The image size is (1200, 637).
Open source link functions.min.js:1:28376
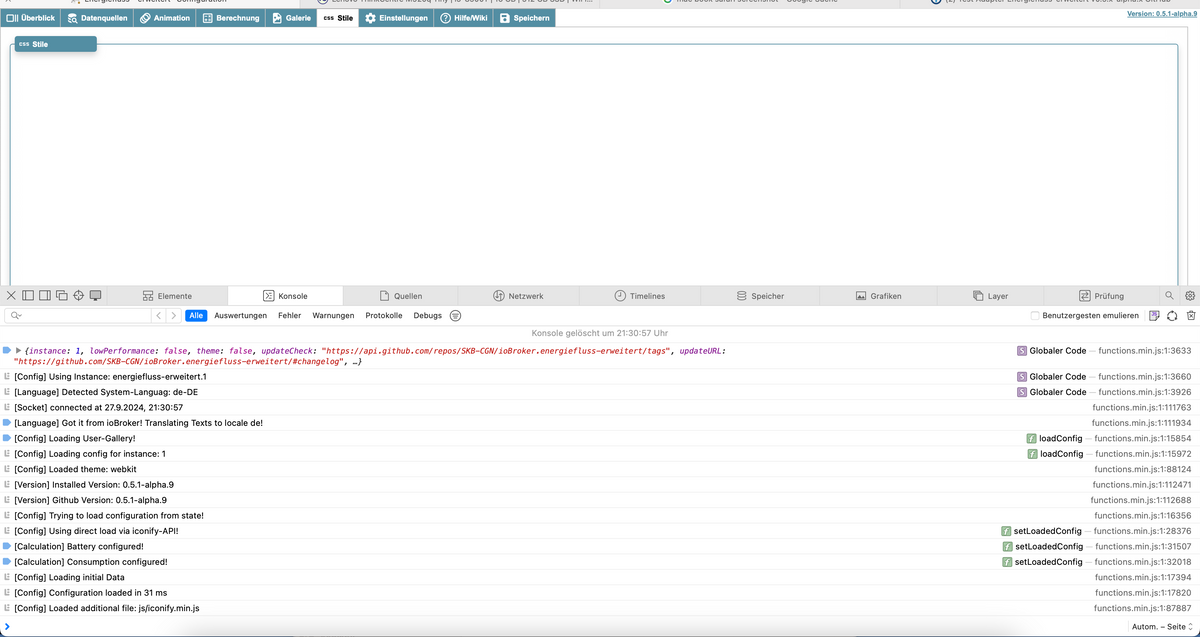[1143, 531]
